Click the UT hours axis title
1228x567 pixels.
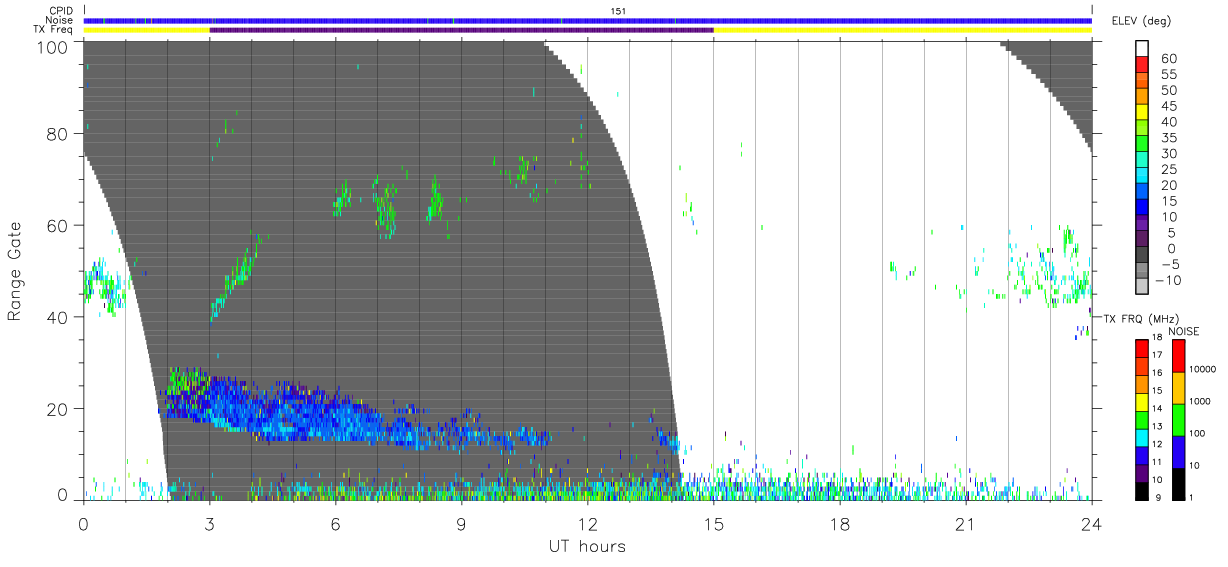coord(586,546)
